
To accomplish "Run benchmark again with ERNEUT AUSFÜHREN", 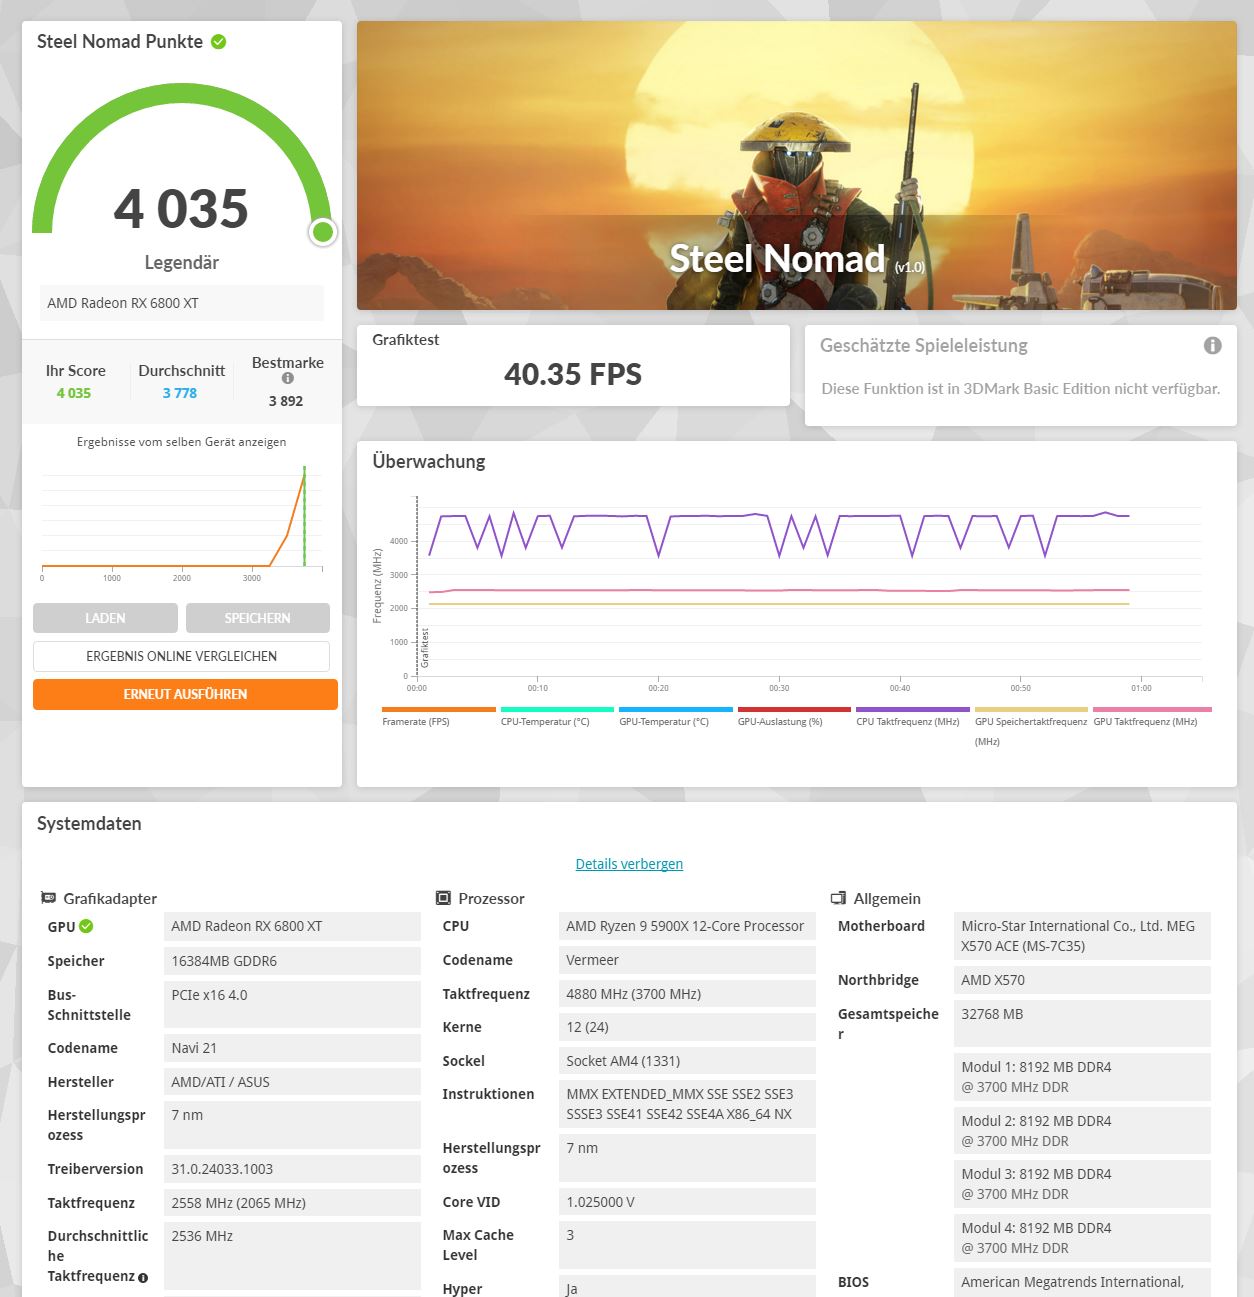I will click(x=185, y=694).
